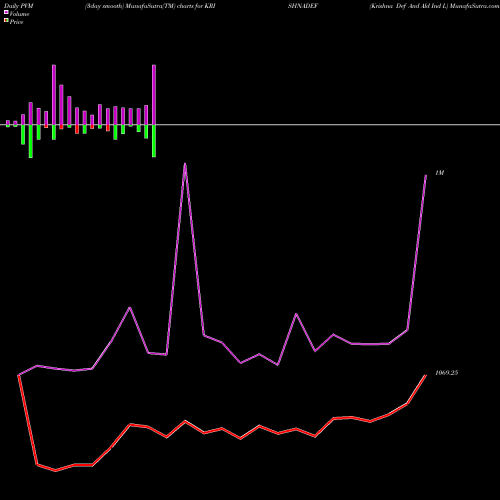The height and width of the screenshot is (500, 500).
Task: Click the 1M volume value label
Action: pyautogui.click(x=440, y=173)
